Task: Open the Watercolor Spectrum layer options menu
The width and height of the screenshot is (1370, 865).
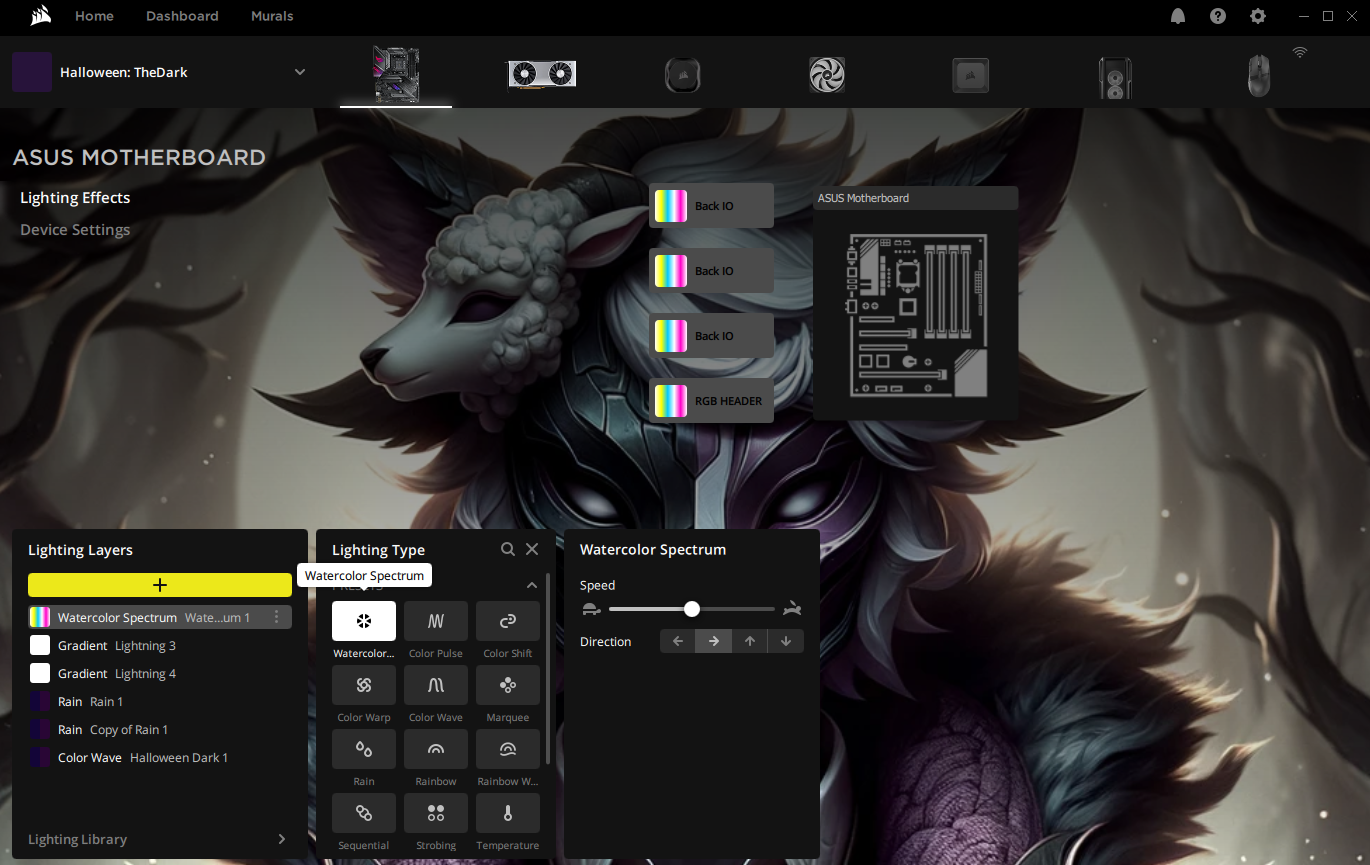Action: pos(277,617)
